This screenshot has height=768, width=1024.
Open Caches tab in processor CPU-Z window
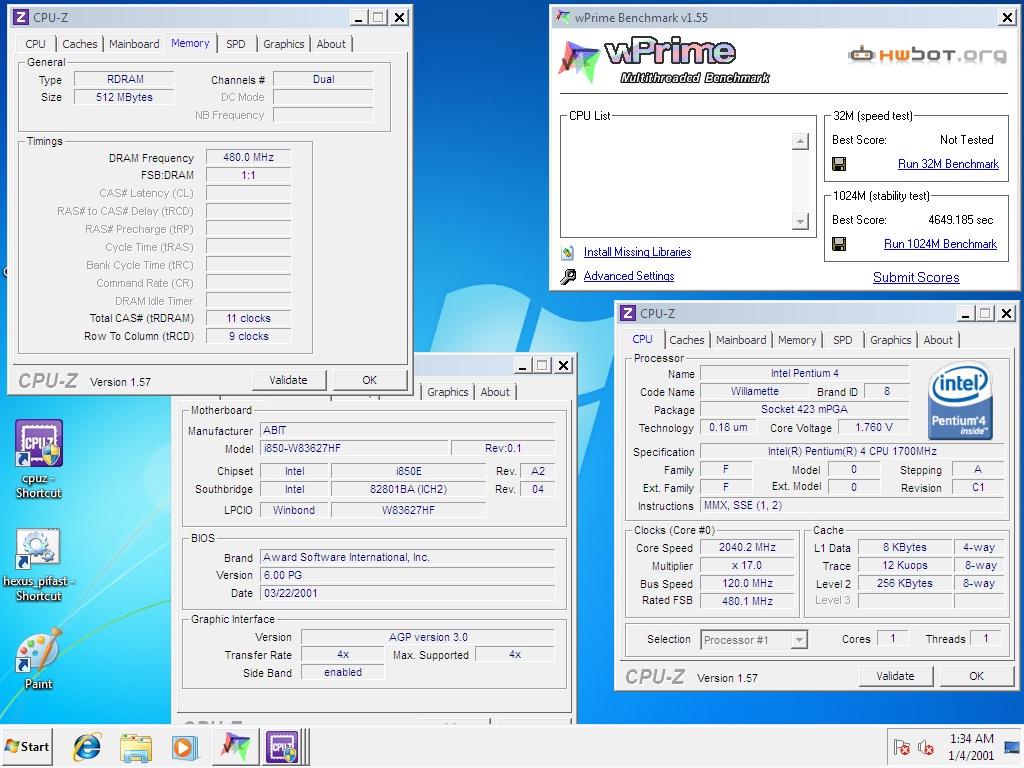pyautogui.click(x=686, y=340)
